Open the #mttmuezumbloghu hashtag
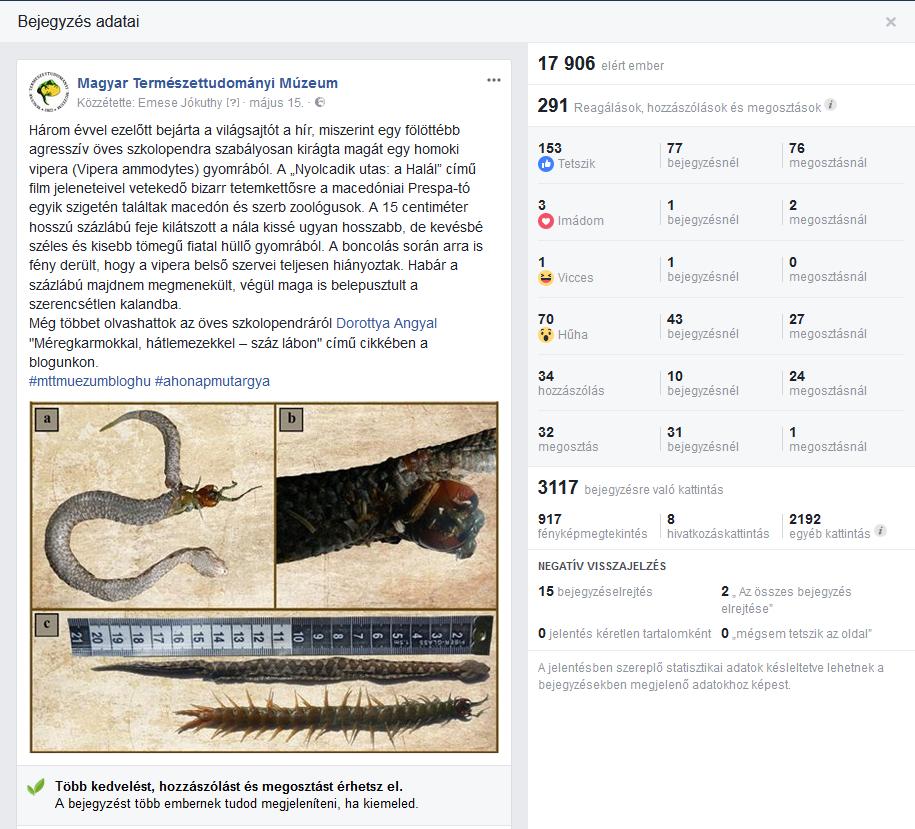 tap(90, 381)
